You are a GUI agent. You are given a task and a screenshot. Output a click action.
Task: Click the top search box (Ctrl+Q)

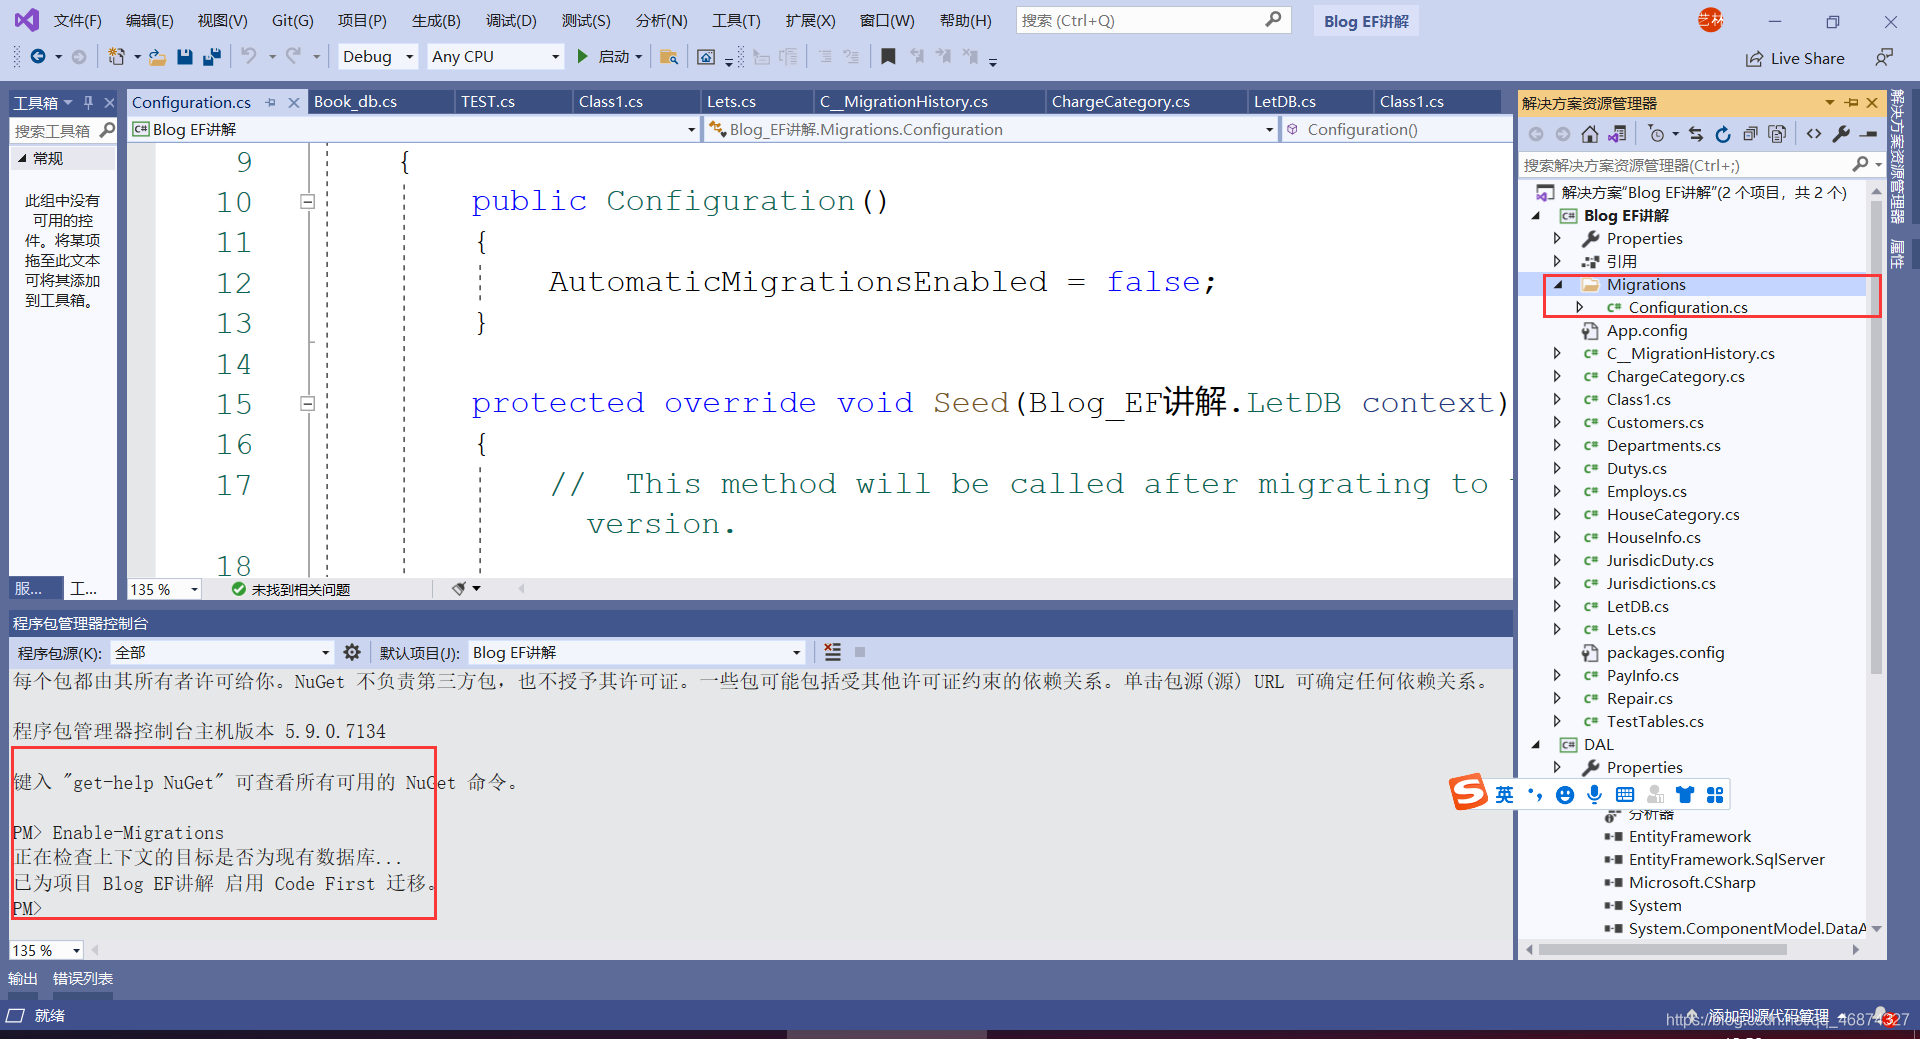coord(1153,20)
